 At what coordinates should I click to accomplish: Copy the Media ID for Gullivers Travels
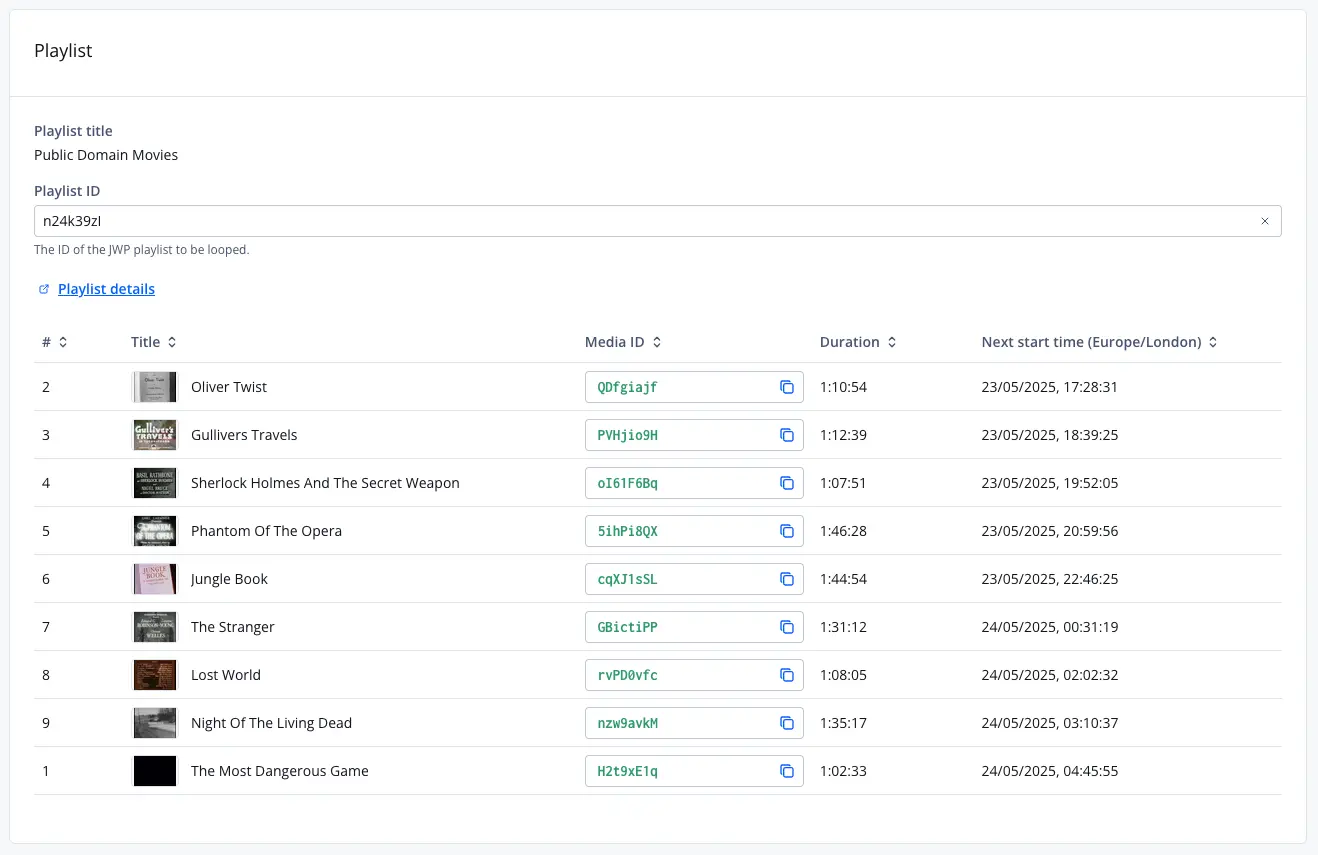point(787,435)
